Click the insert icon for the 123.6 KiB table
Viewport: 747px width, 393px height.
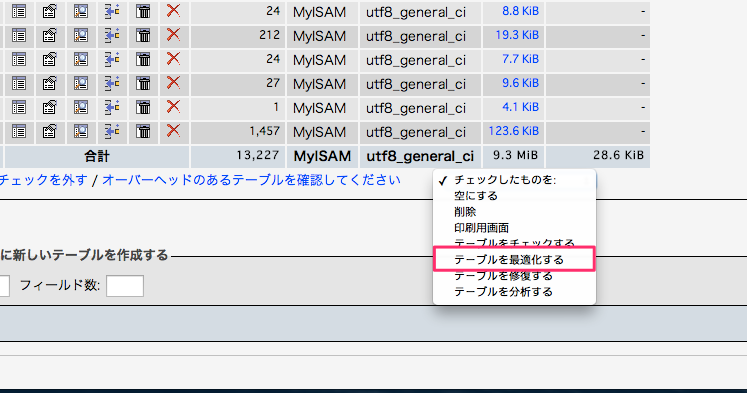tap(112, 131)
